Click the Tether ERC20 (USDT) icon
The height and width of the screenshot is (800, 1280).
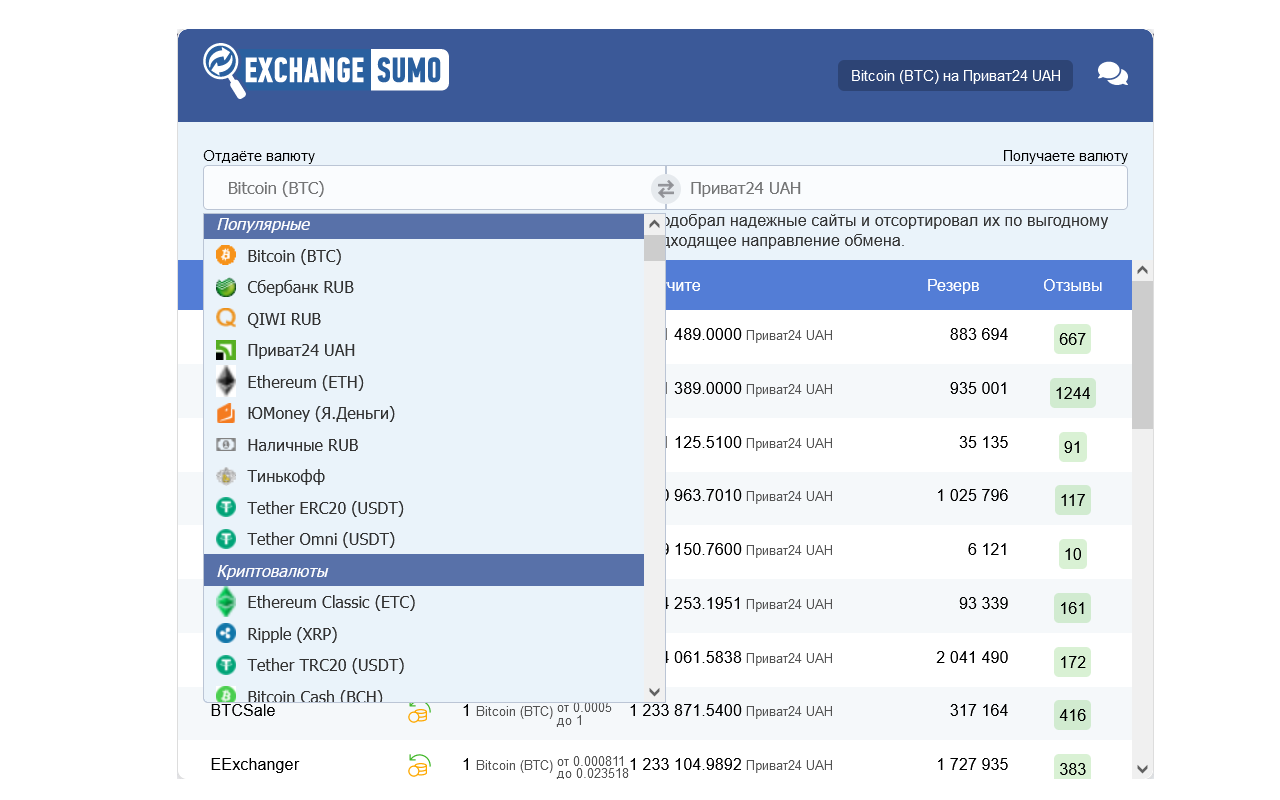coord(226,508)
